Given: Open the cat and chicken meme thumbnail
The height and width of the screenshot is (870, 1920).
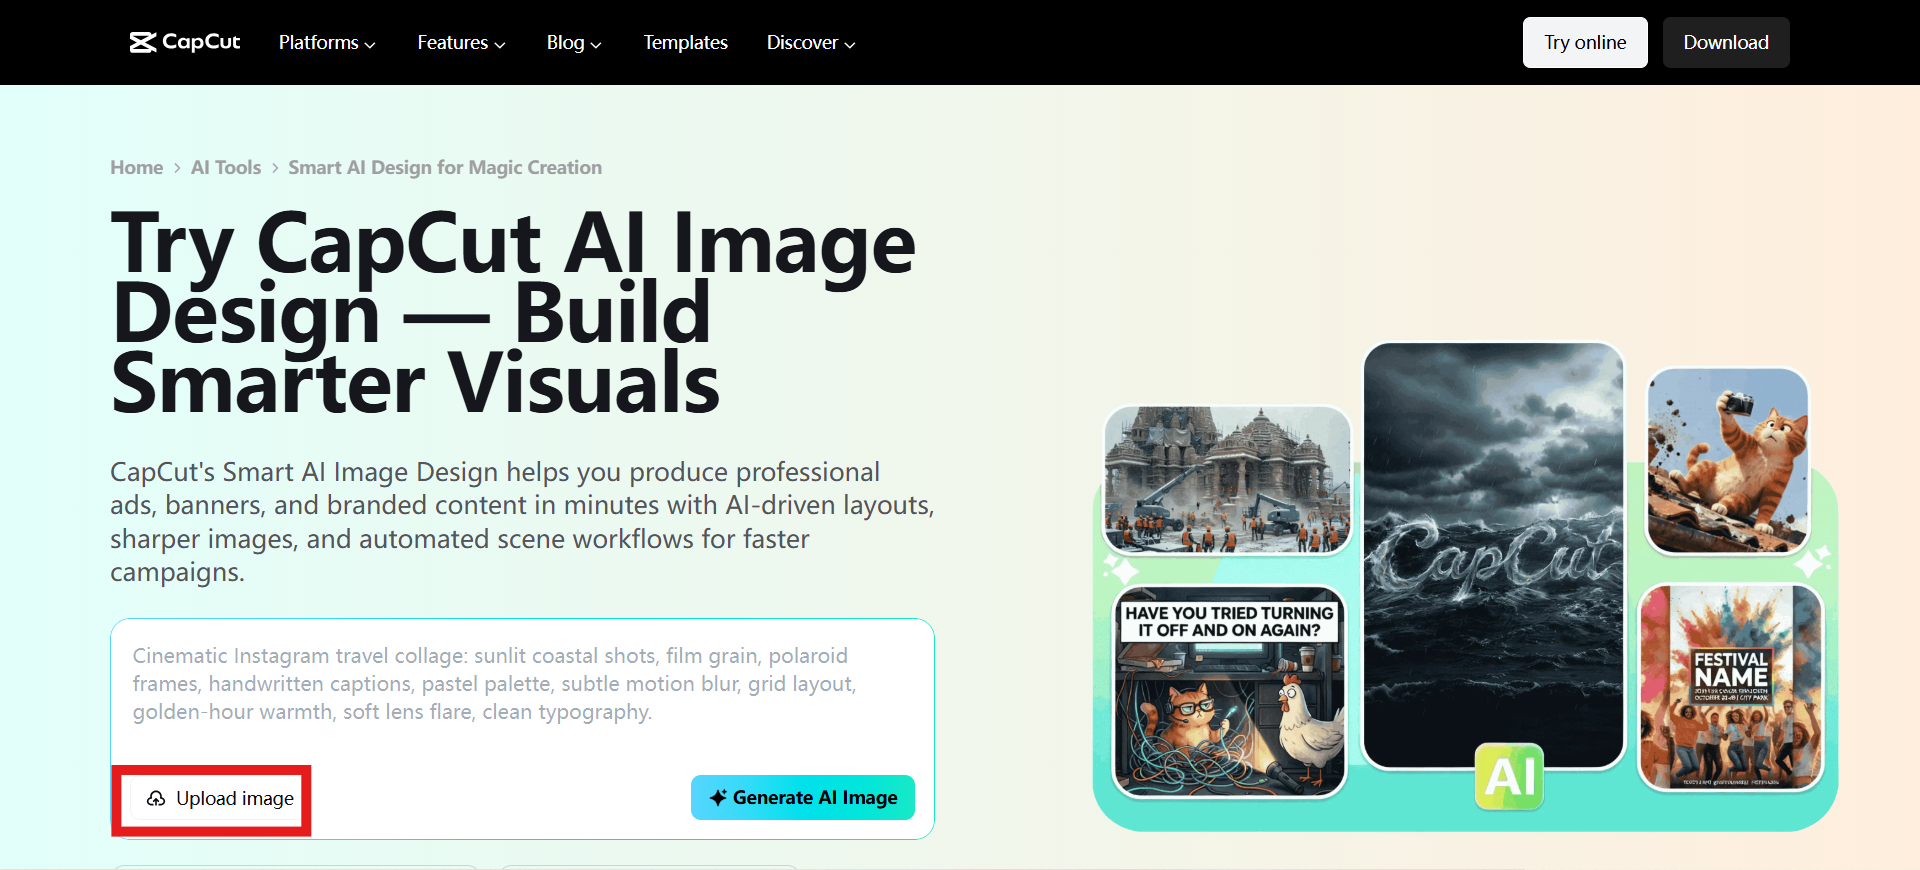Looking at the screenshot, I should tap(1230, 692).
